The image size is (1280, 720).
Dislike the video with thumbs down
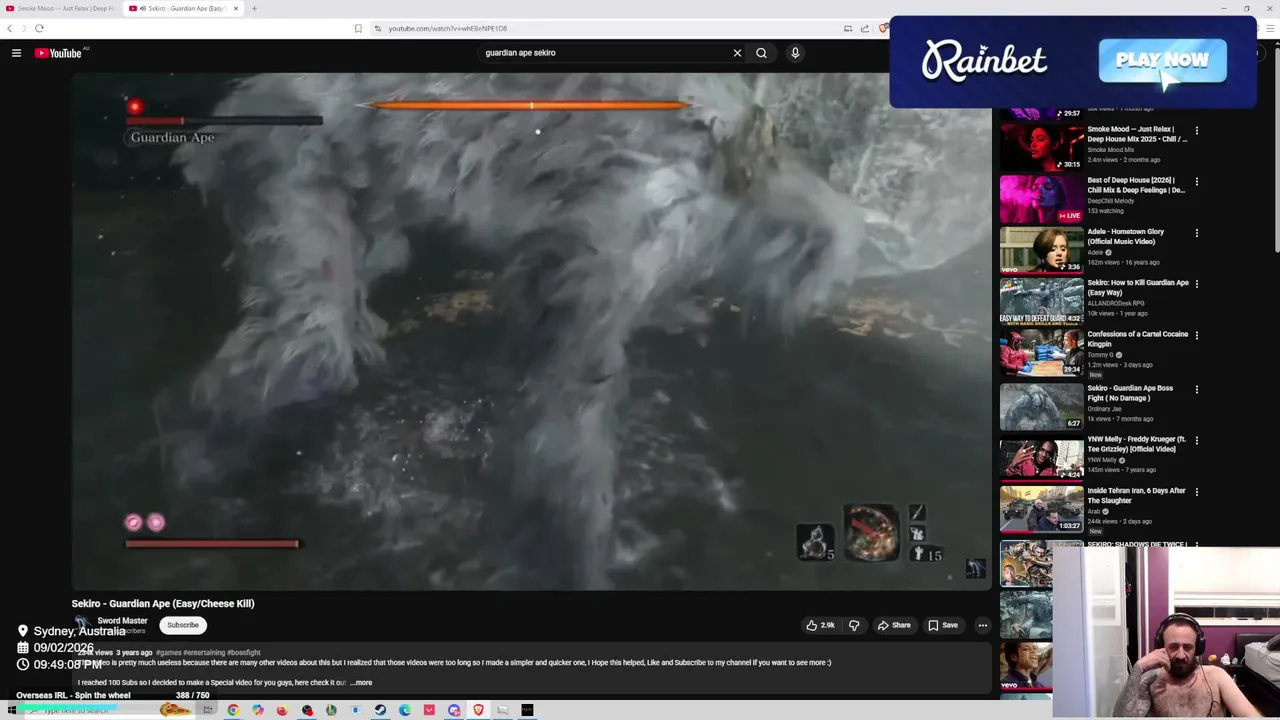click(854, 625)
